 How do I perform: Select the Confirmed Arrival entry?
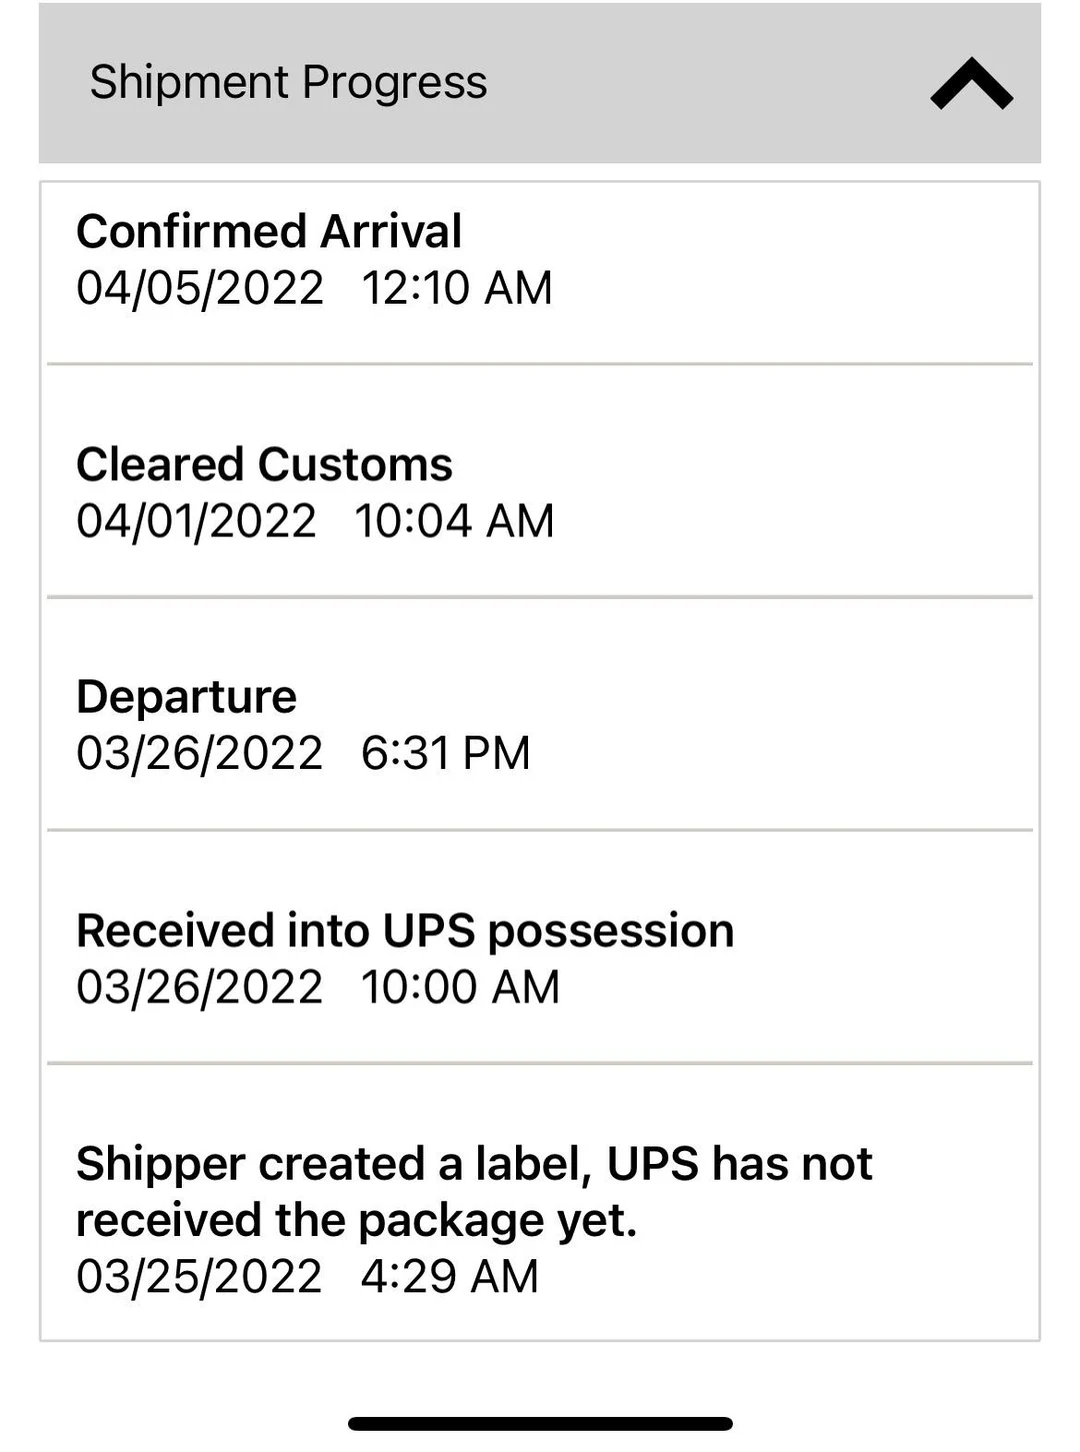[x=400, y=260]
